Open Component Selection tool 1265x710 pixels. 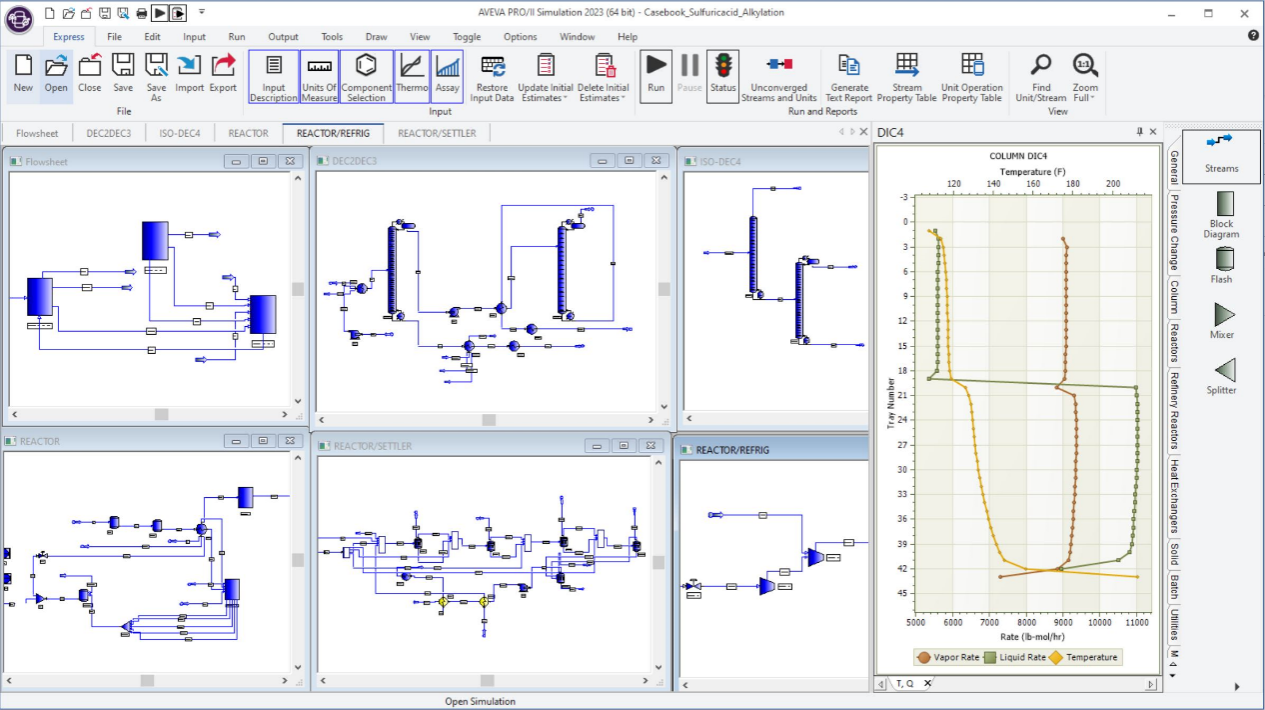pos(366,76)
